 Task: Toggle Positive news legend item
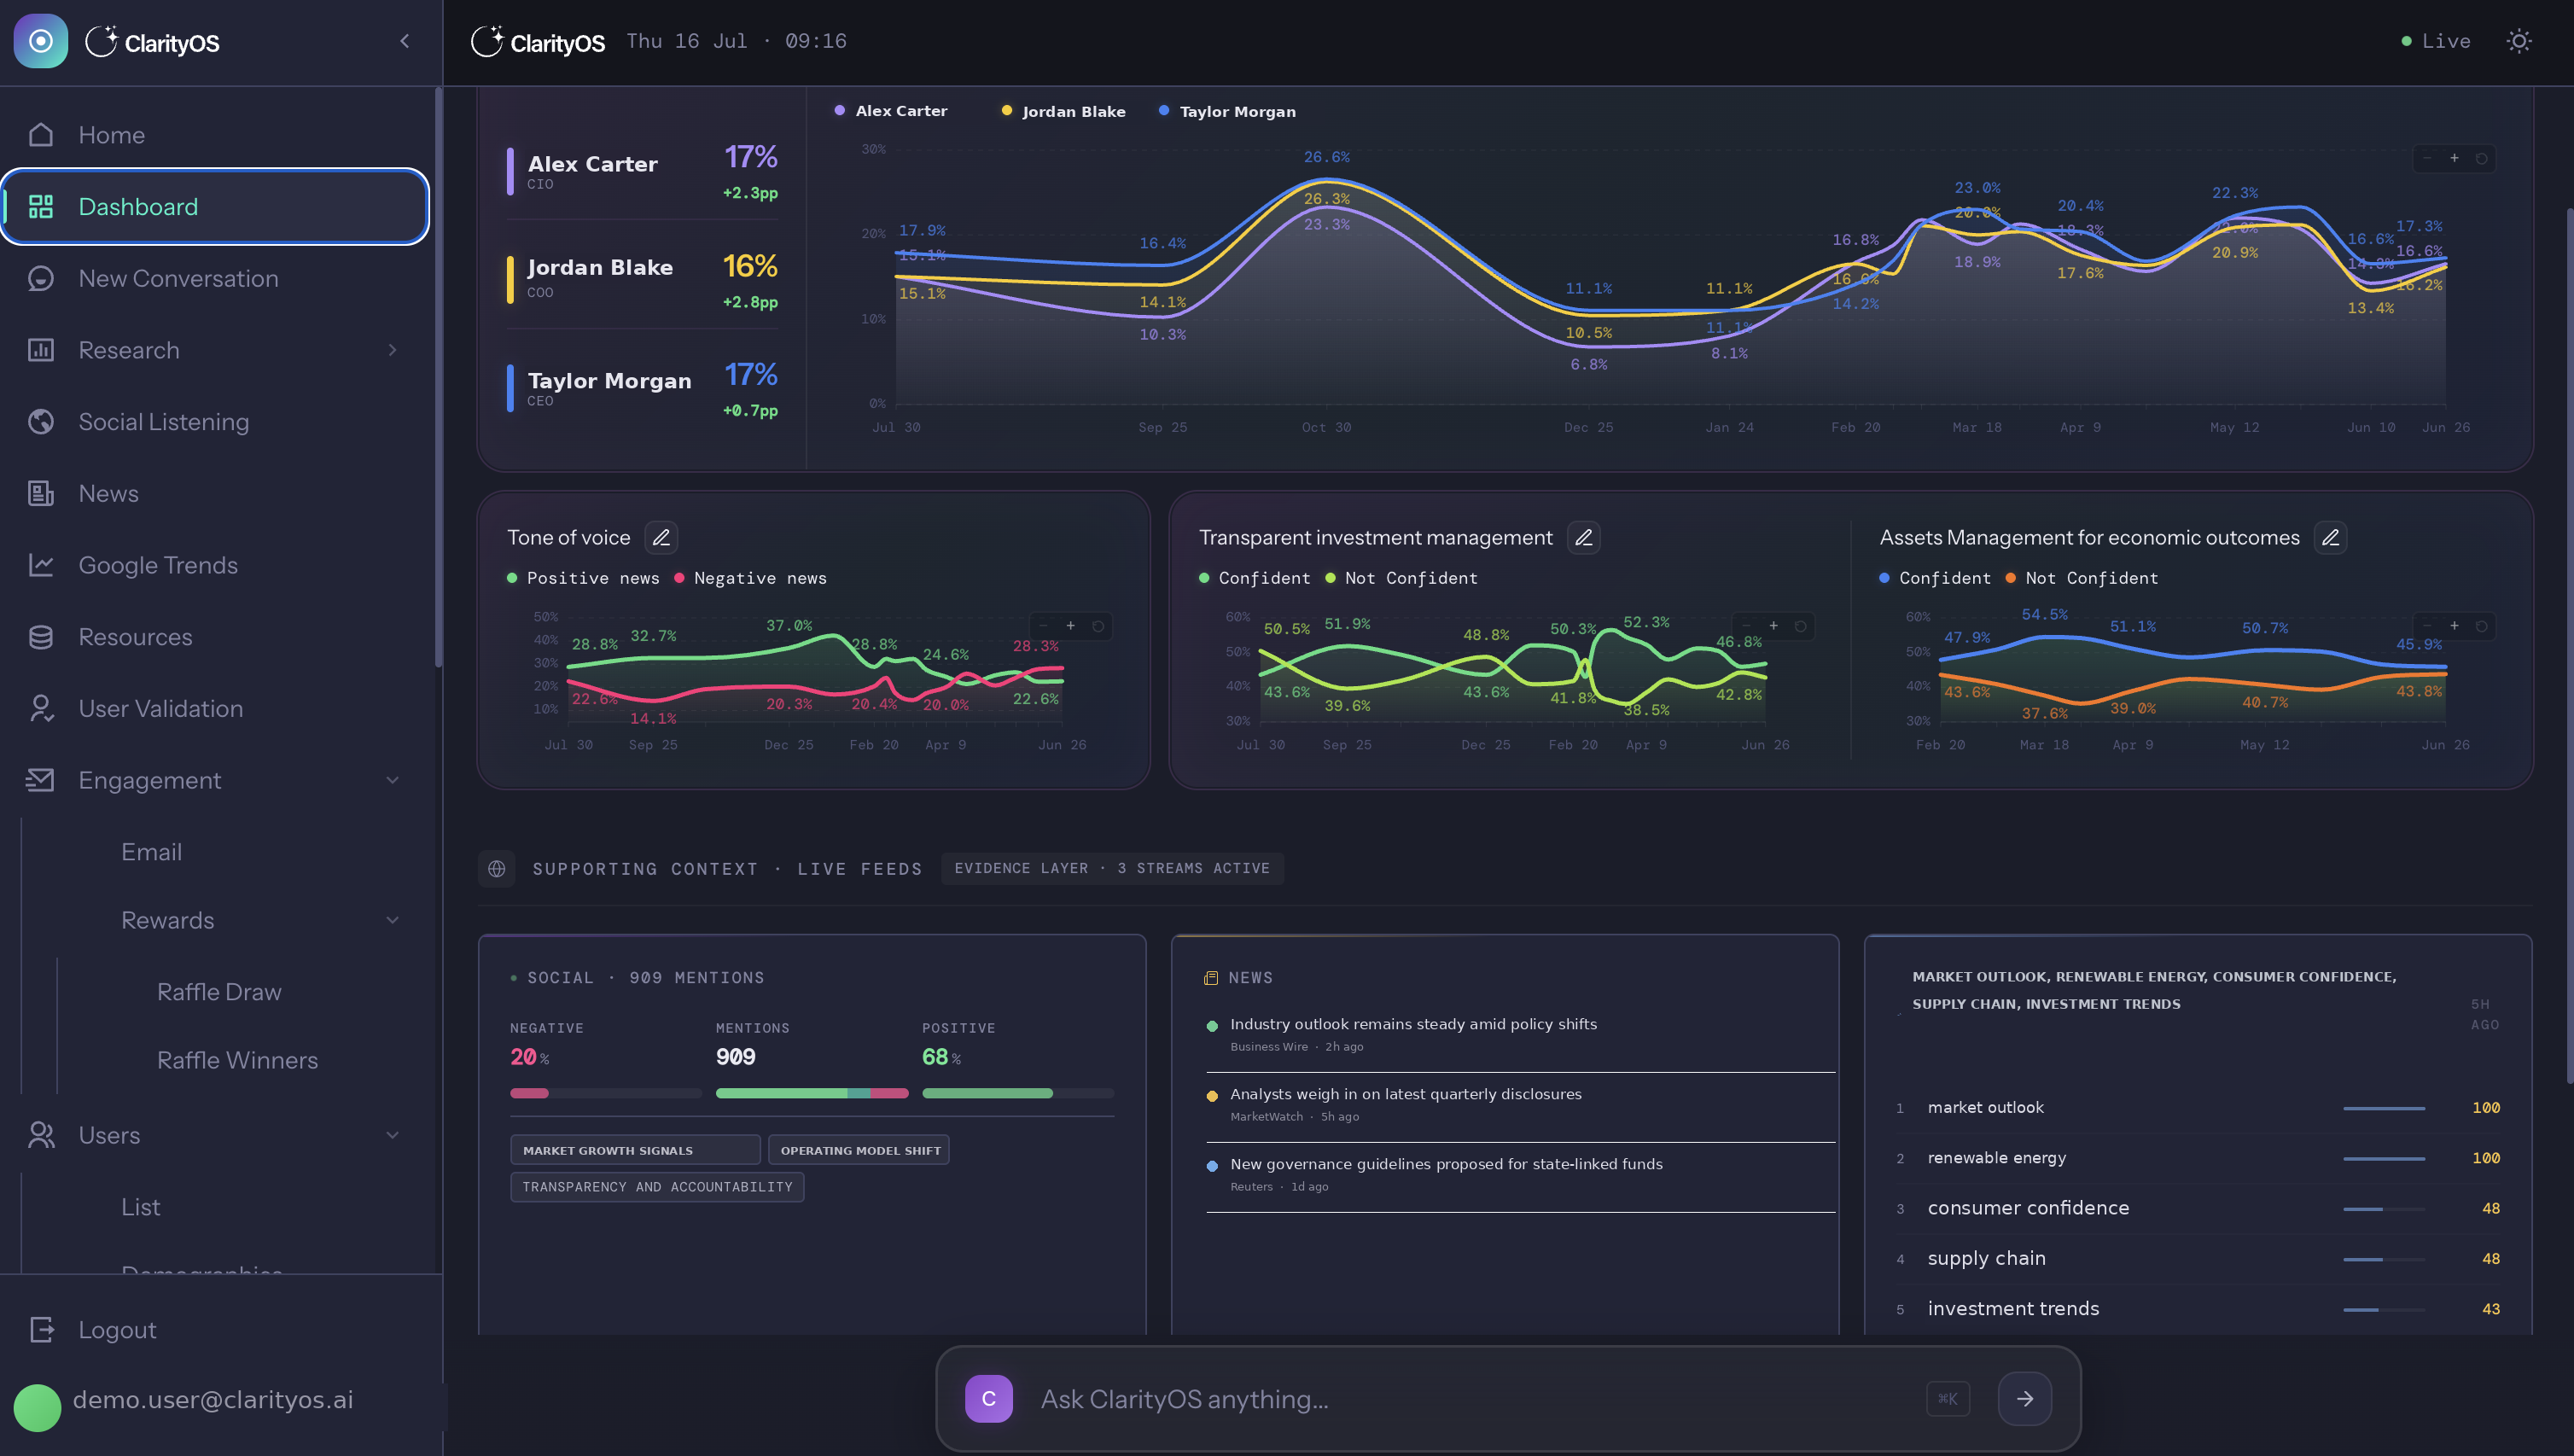tap(583, 578)
